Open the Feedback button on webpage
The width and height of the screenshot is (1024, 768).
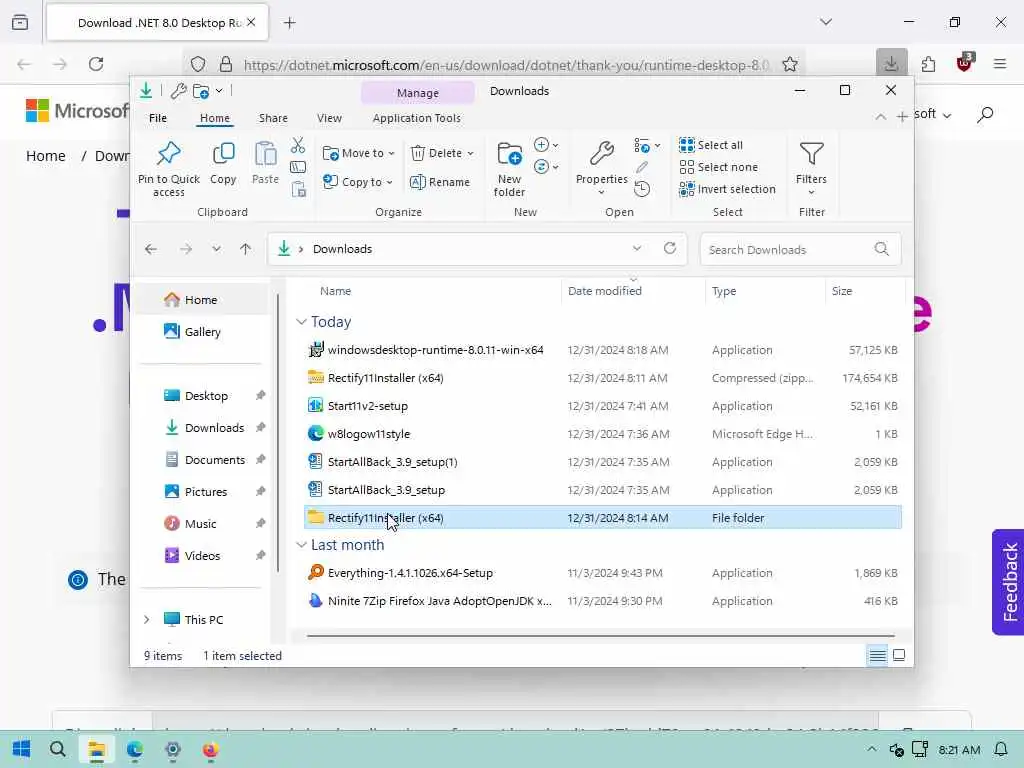pyautogui.click(x=1009, y=582)
